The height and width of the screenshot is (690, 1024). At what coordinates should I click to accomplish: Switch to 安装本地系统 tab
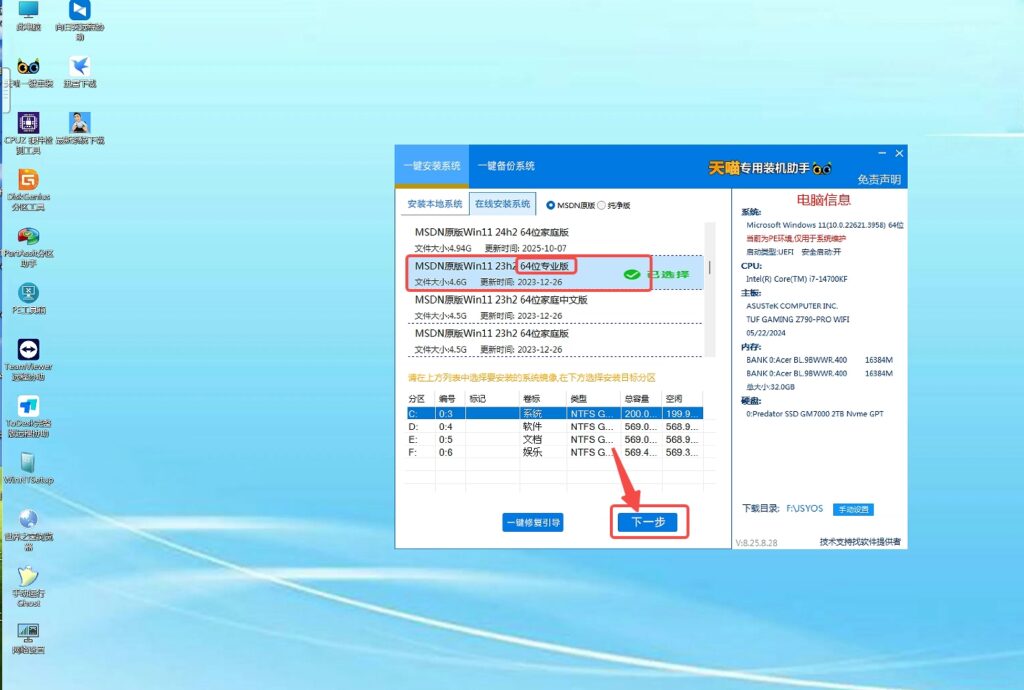(x=434, y=204)
